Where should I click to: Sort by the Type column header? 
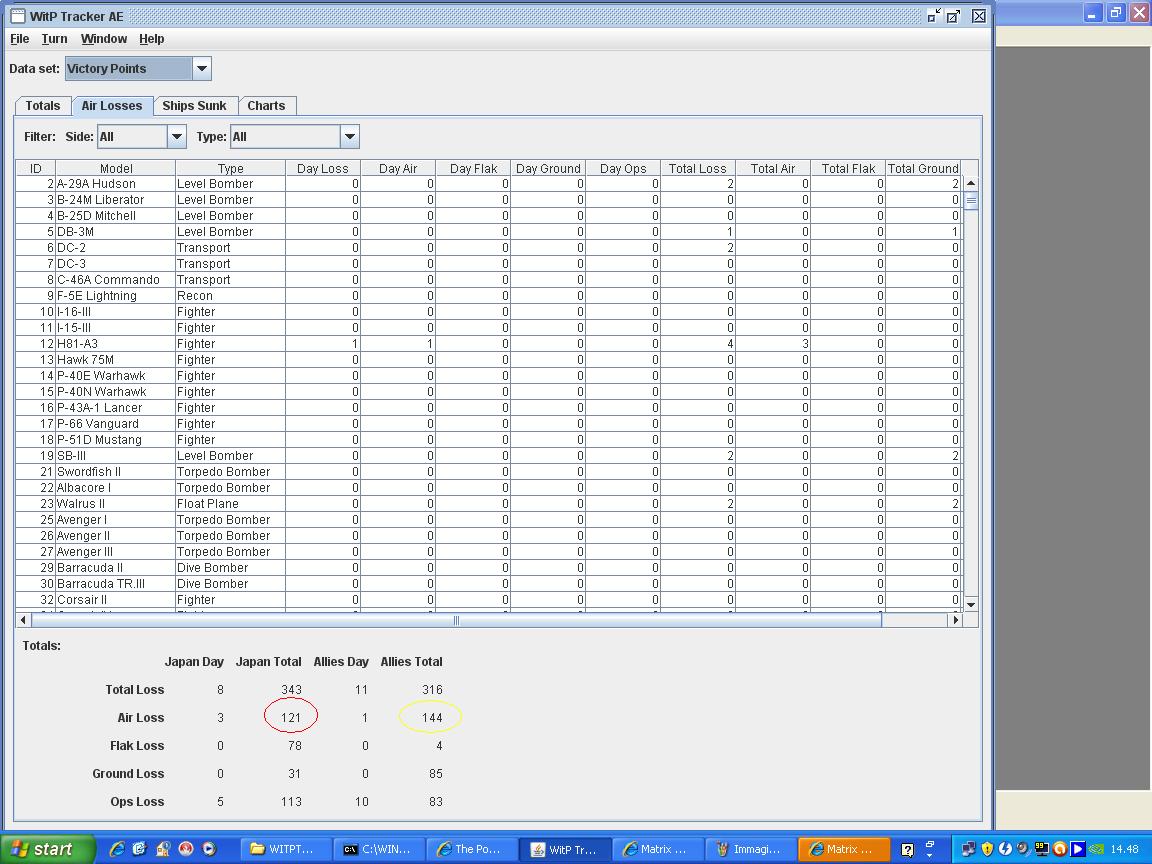pyautogui.click(x=230, y=168)
